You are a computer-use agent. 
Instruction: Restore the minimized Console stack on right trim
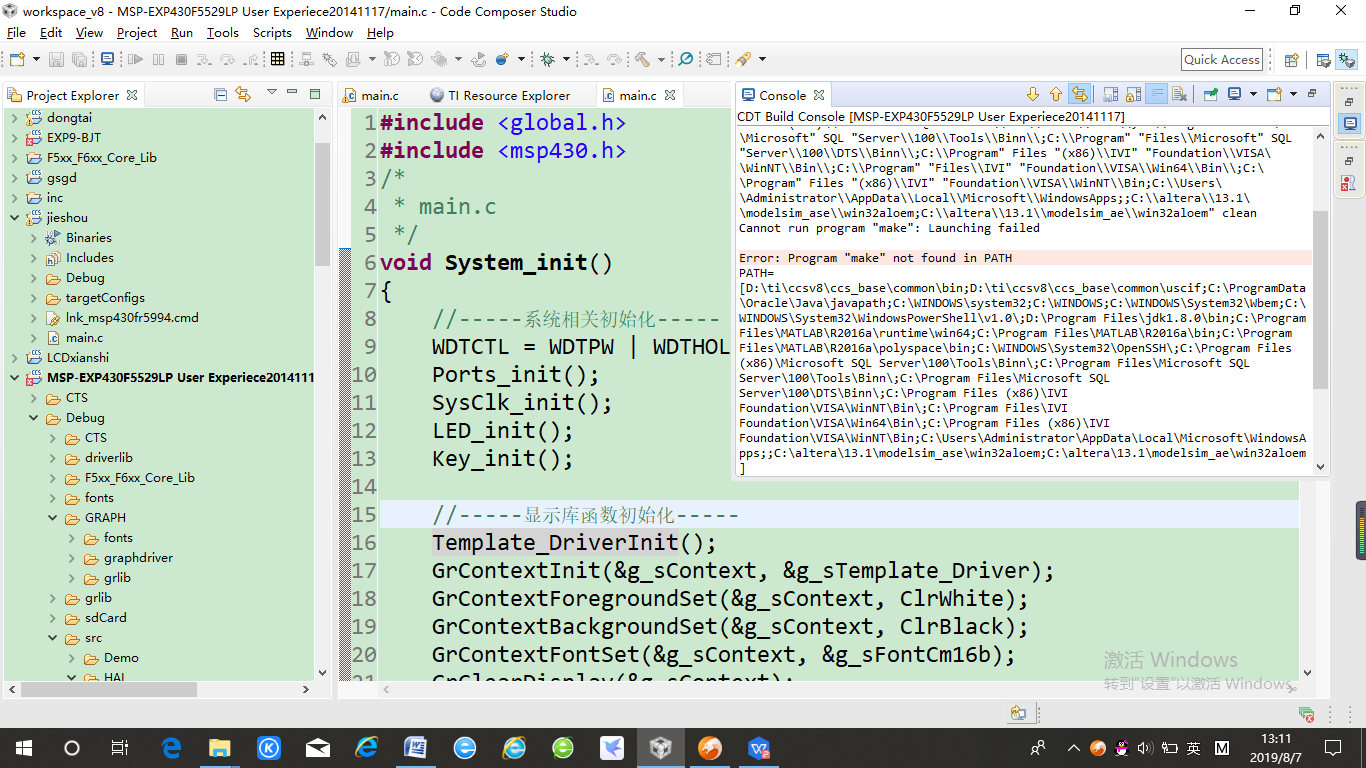coord(1349,102)
